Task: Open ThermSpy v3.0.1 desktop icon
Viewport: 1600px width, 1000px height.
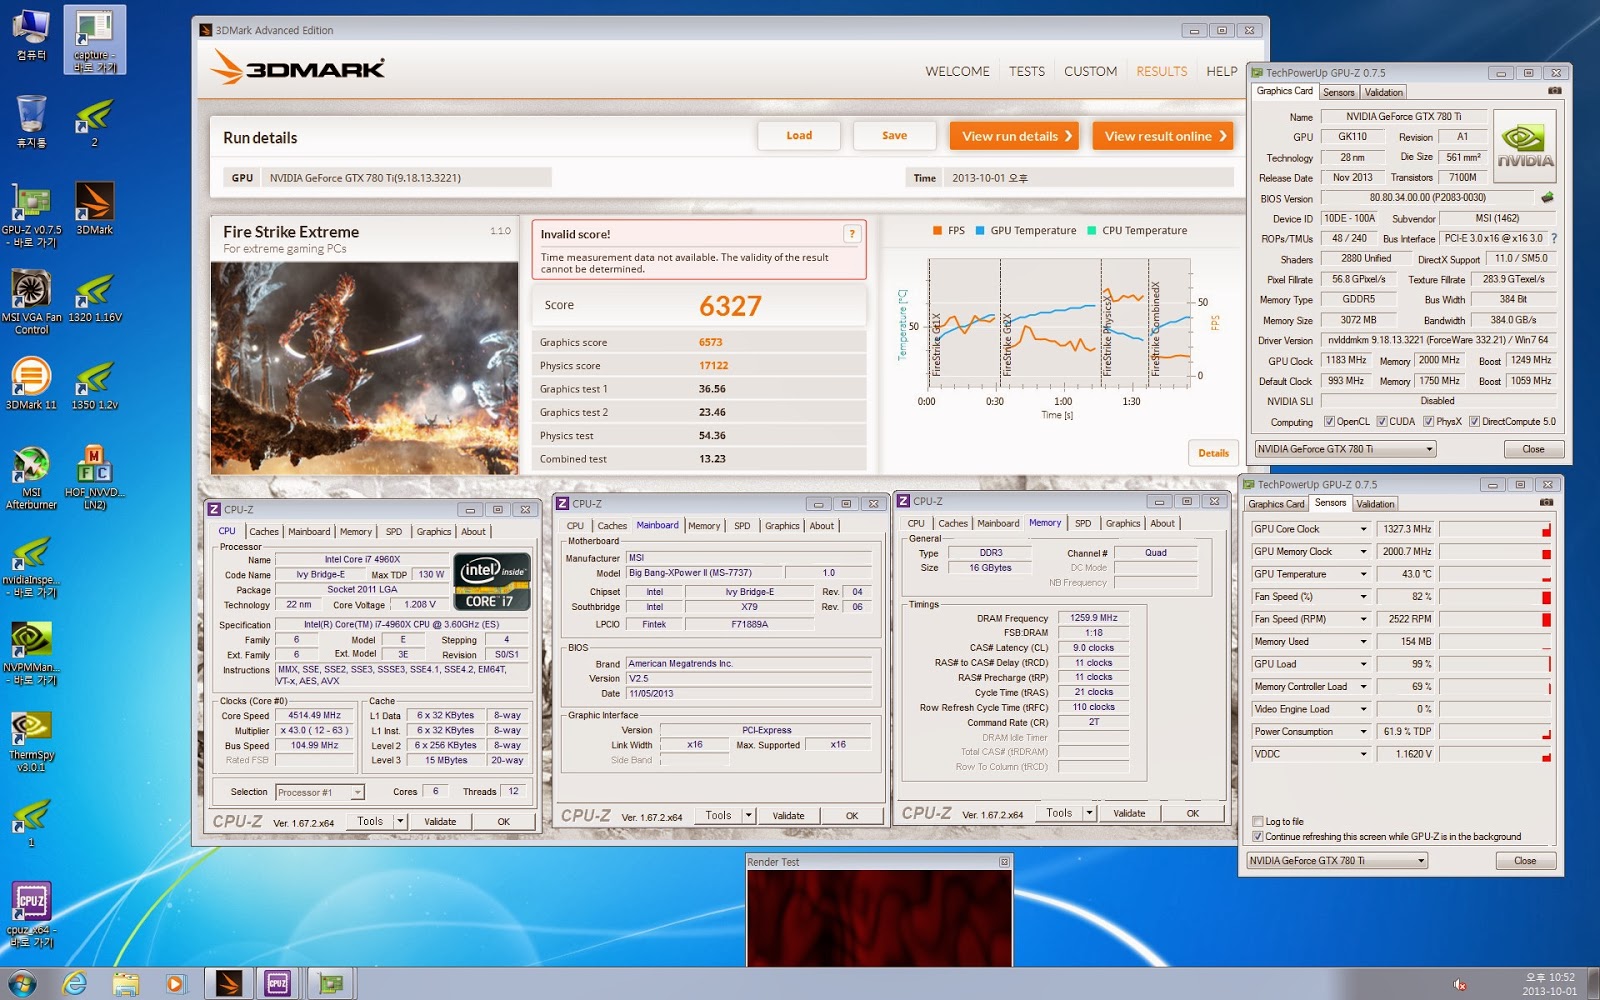Action: pyautogui.click(x=31, y=741)
